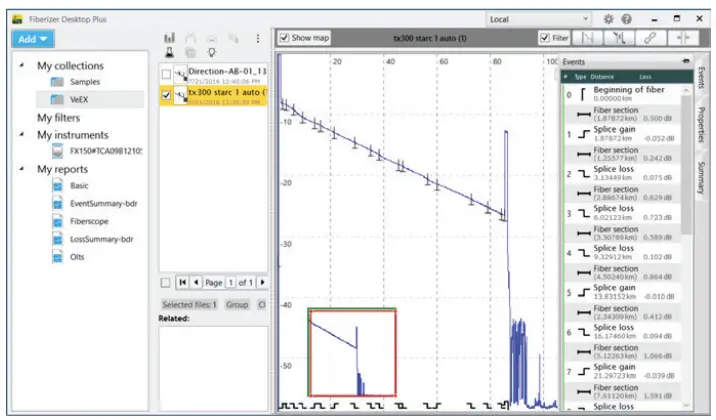Uncheck the tx300 starc 1 auto checkbox

click(166, 95)
